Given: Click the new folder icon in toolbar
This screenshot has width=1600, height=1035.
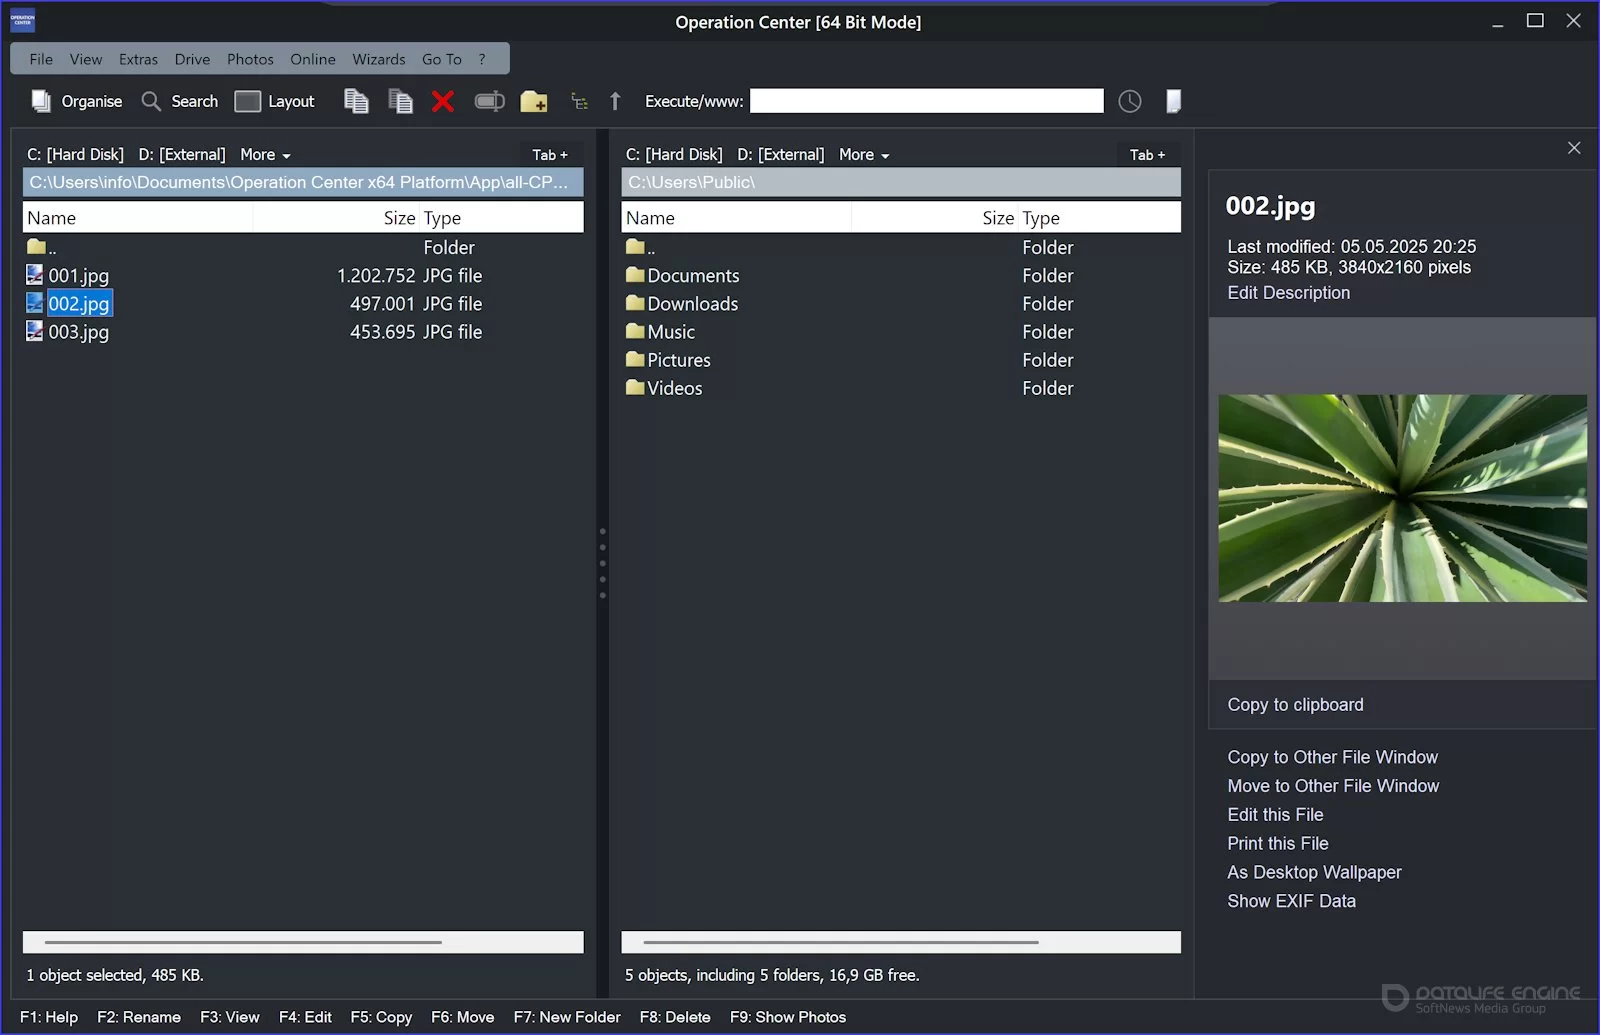Looking at the screenshot, I should (x=534, y=101).
